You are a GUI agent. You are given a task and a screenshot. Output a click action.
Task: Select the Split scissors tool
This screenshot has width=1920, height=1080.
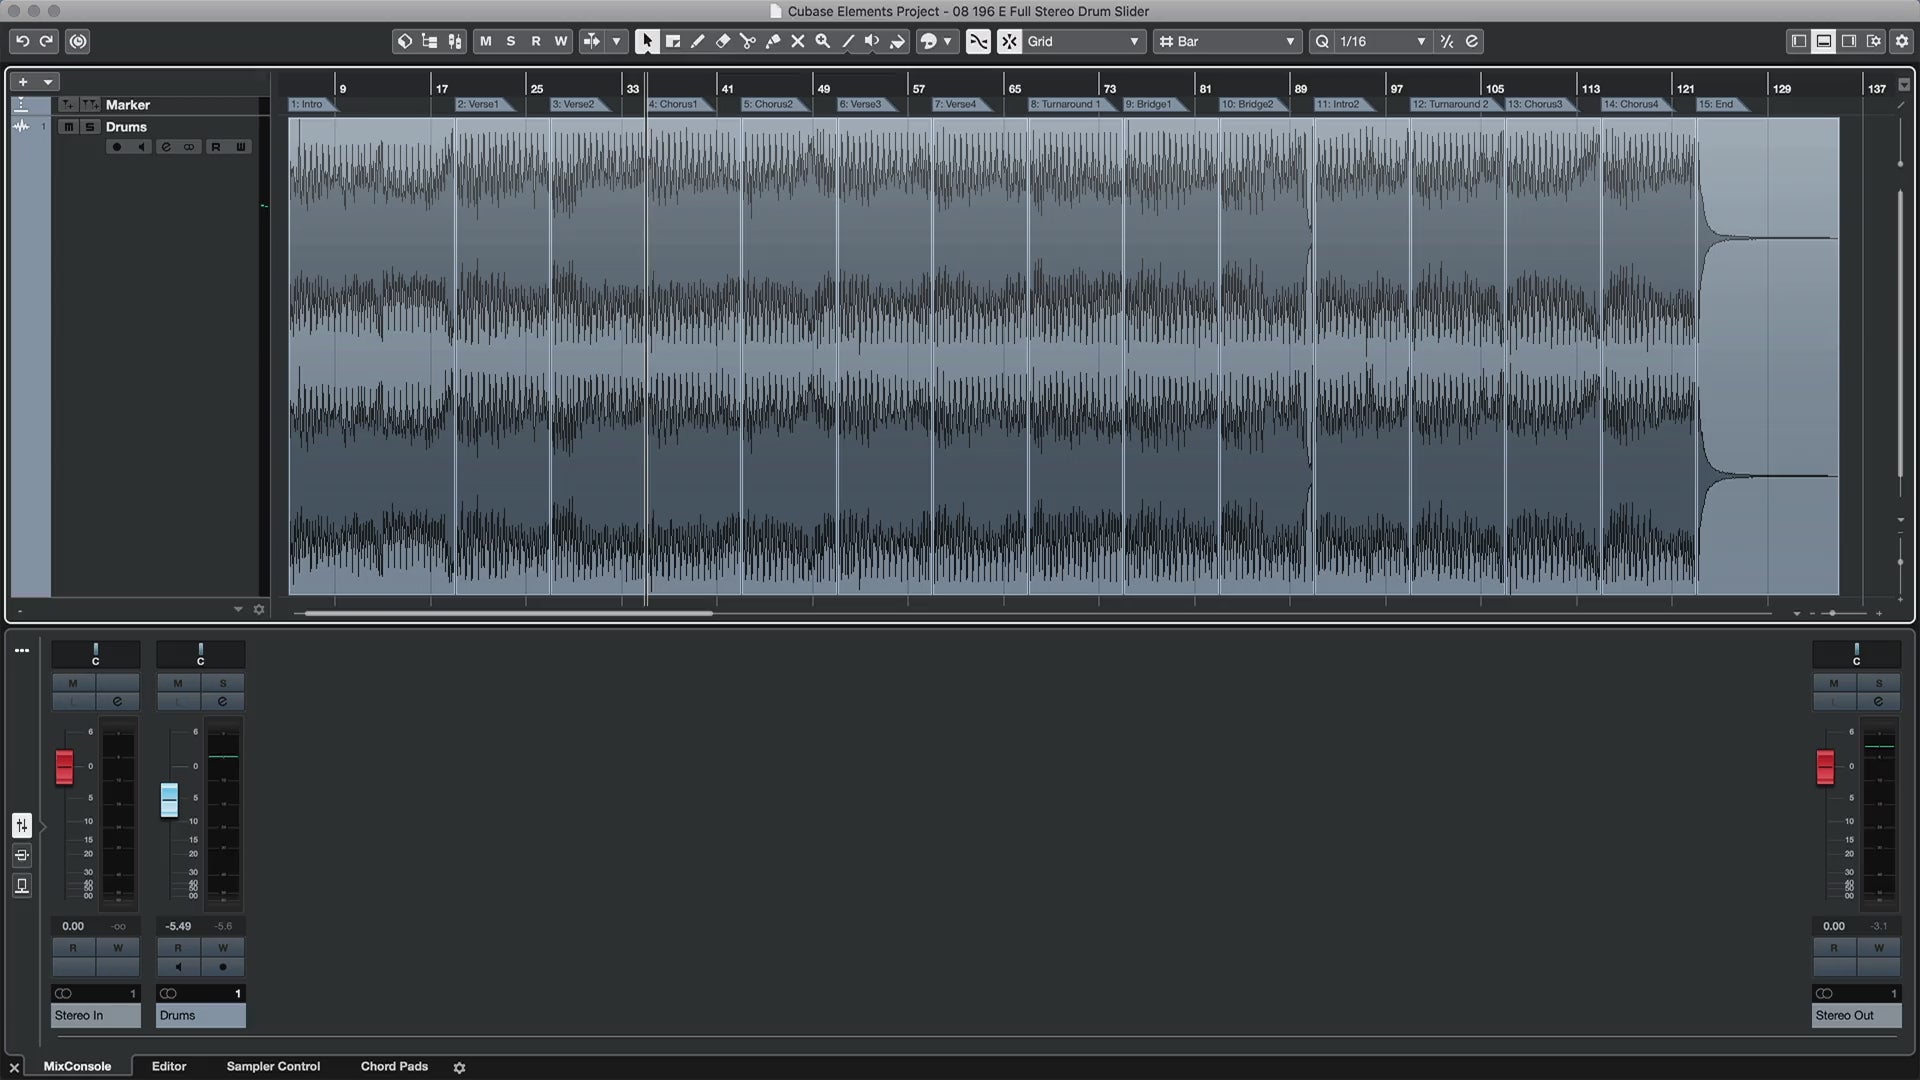pos(748,41)
